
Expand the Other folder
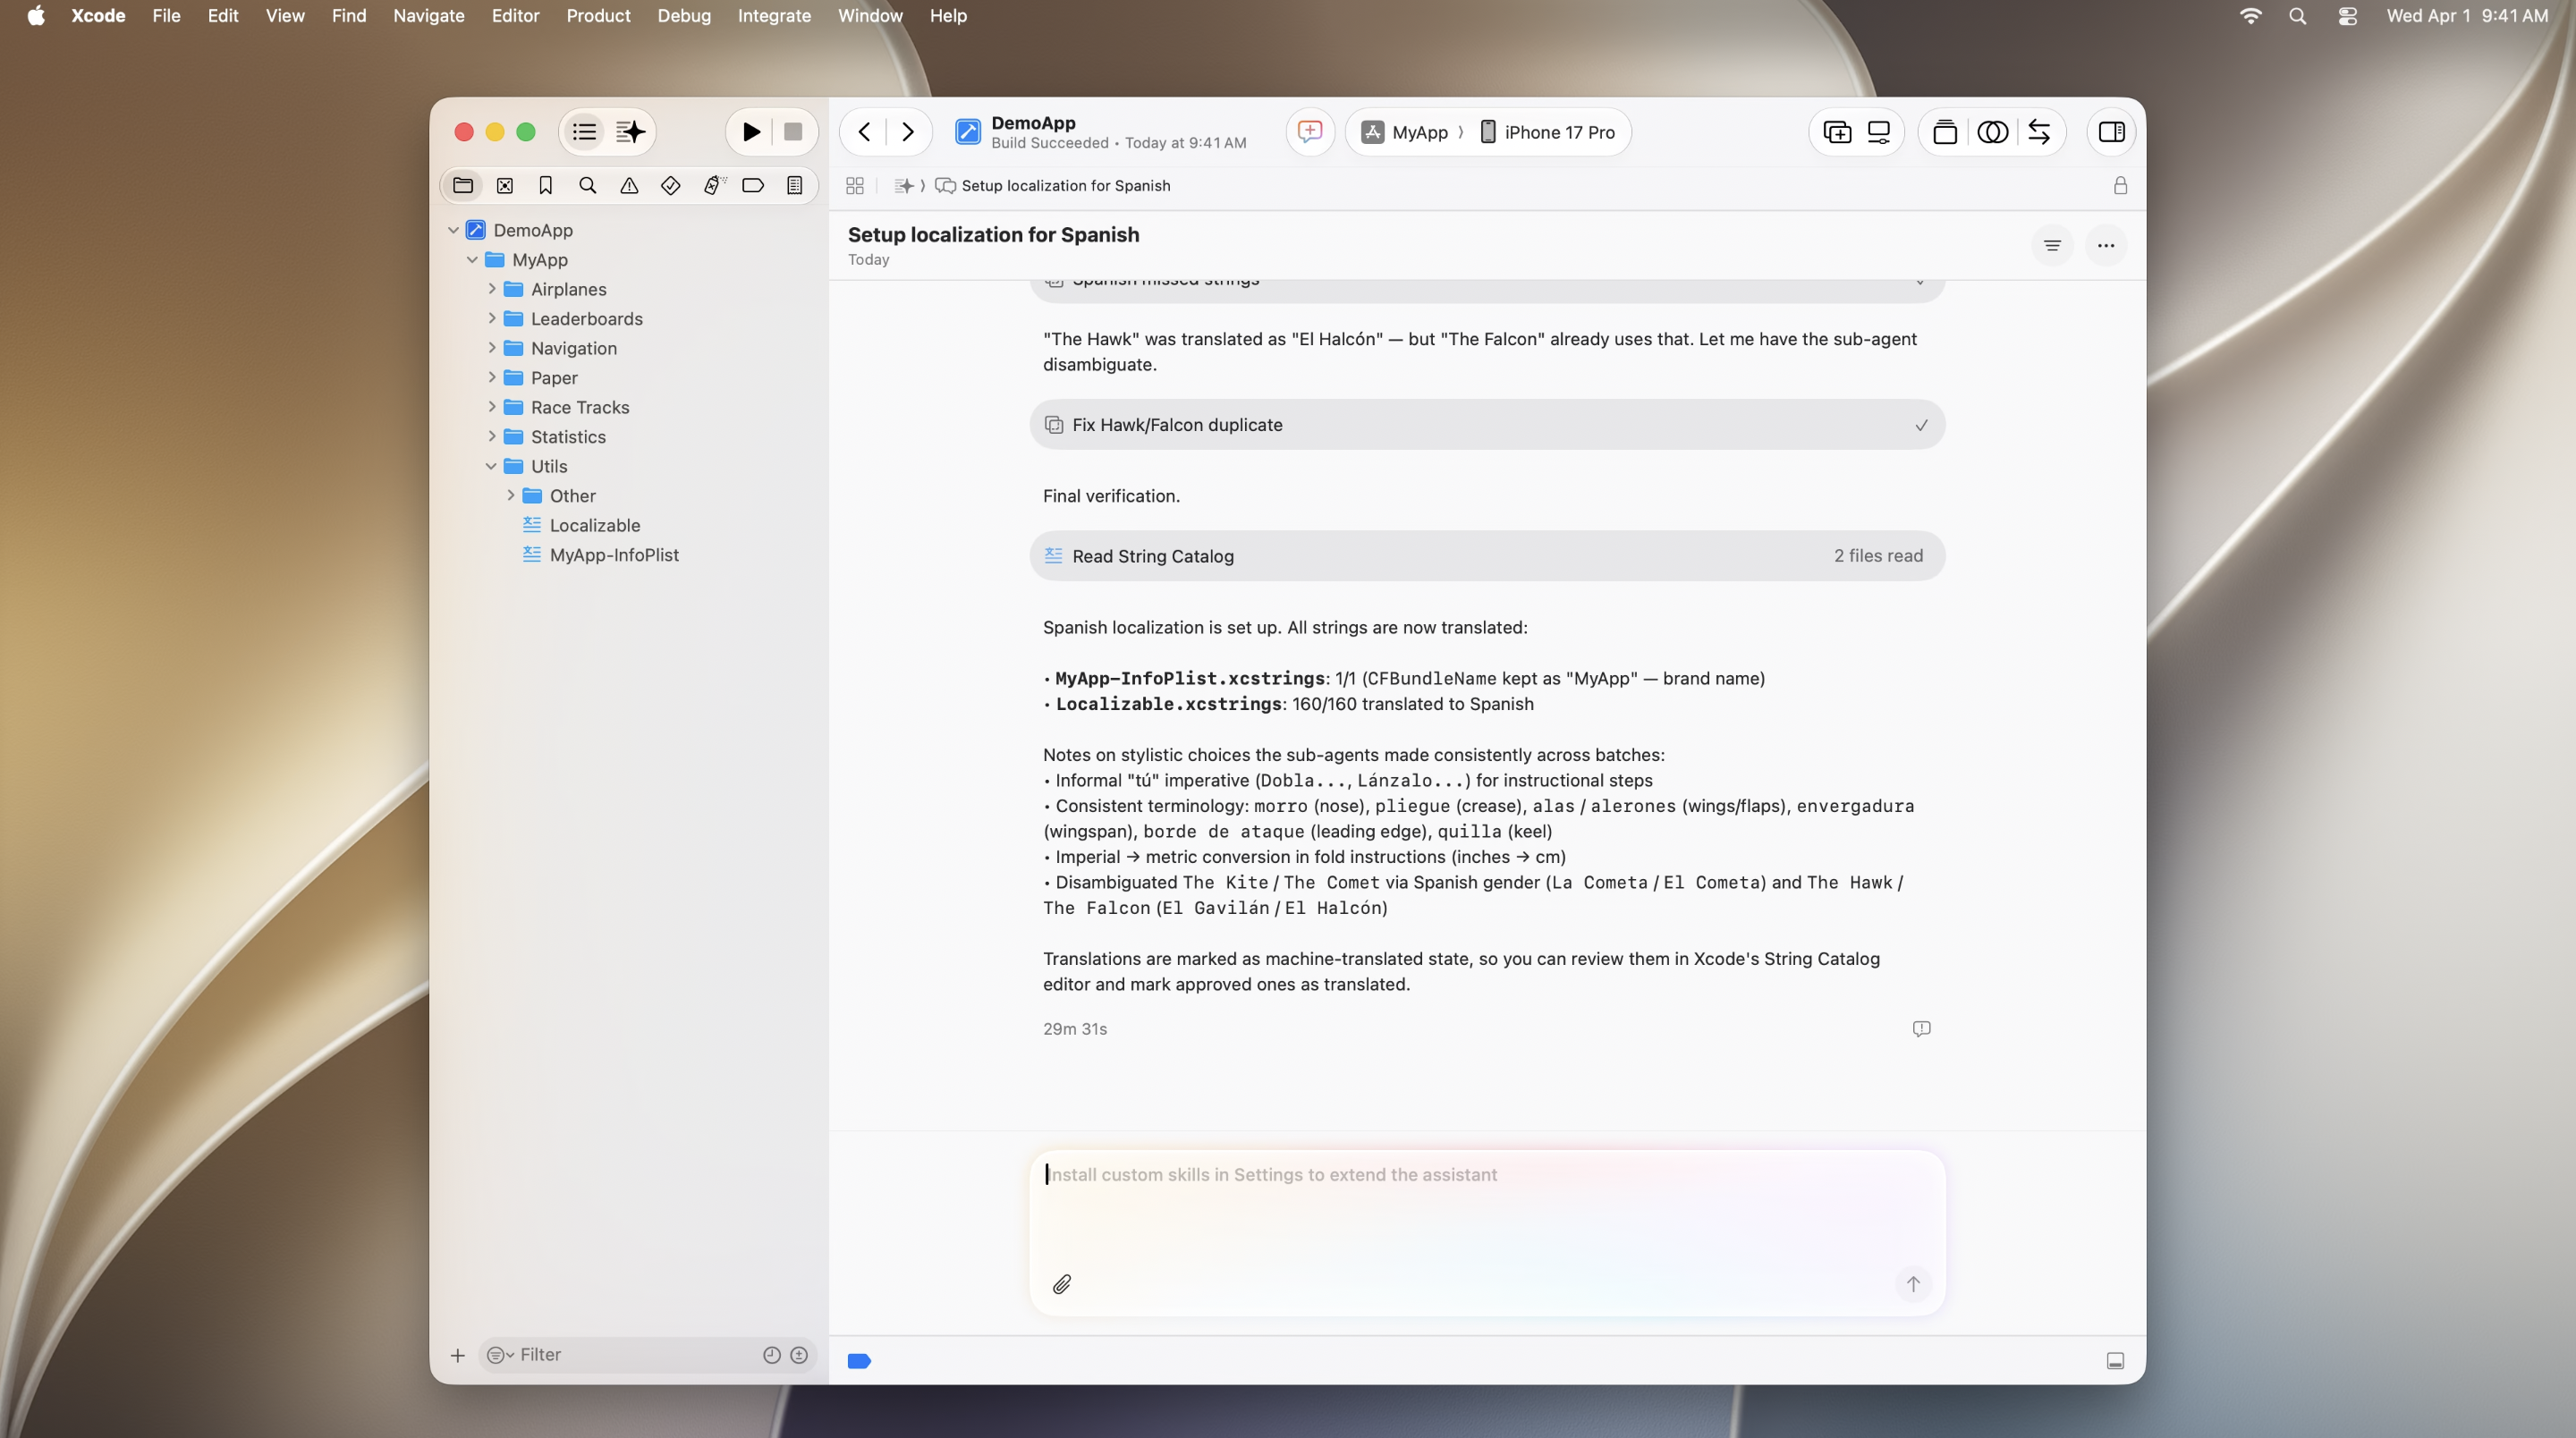[x=510, y=496]
